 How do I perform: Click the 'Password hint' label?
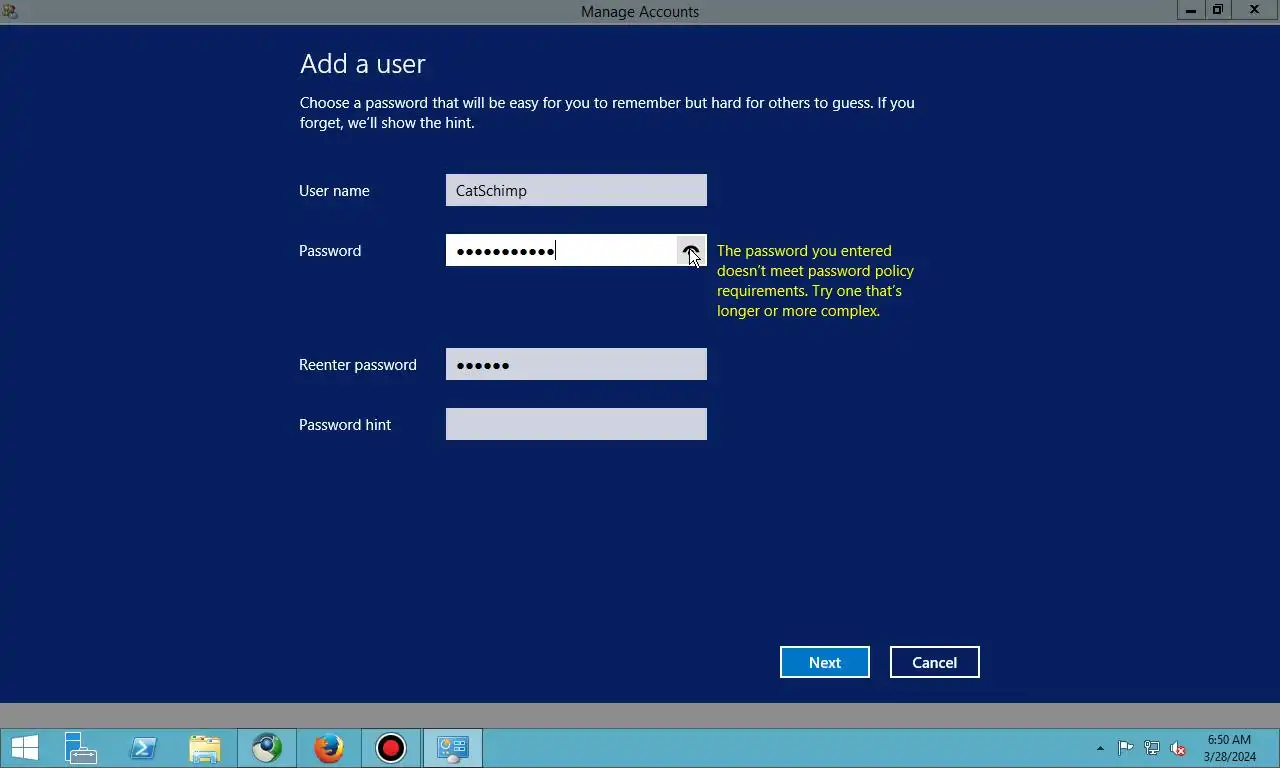[345, 425]
